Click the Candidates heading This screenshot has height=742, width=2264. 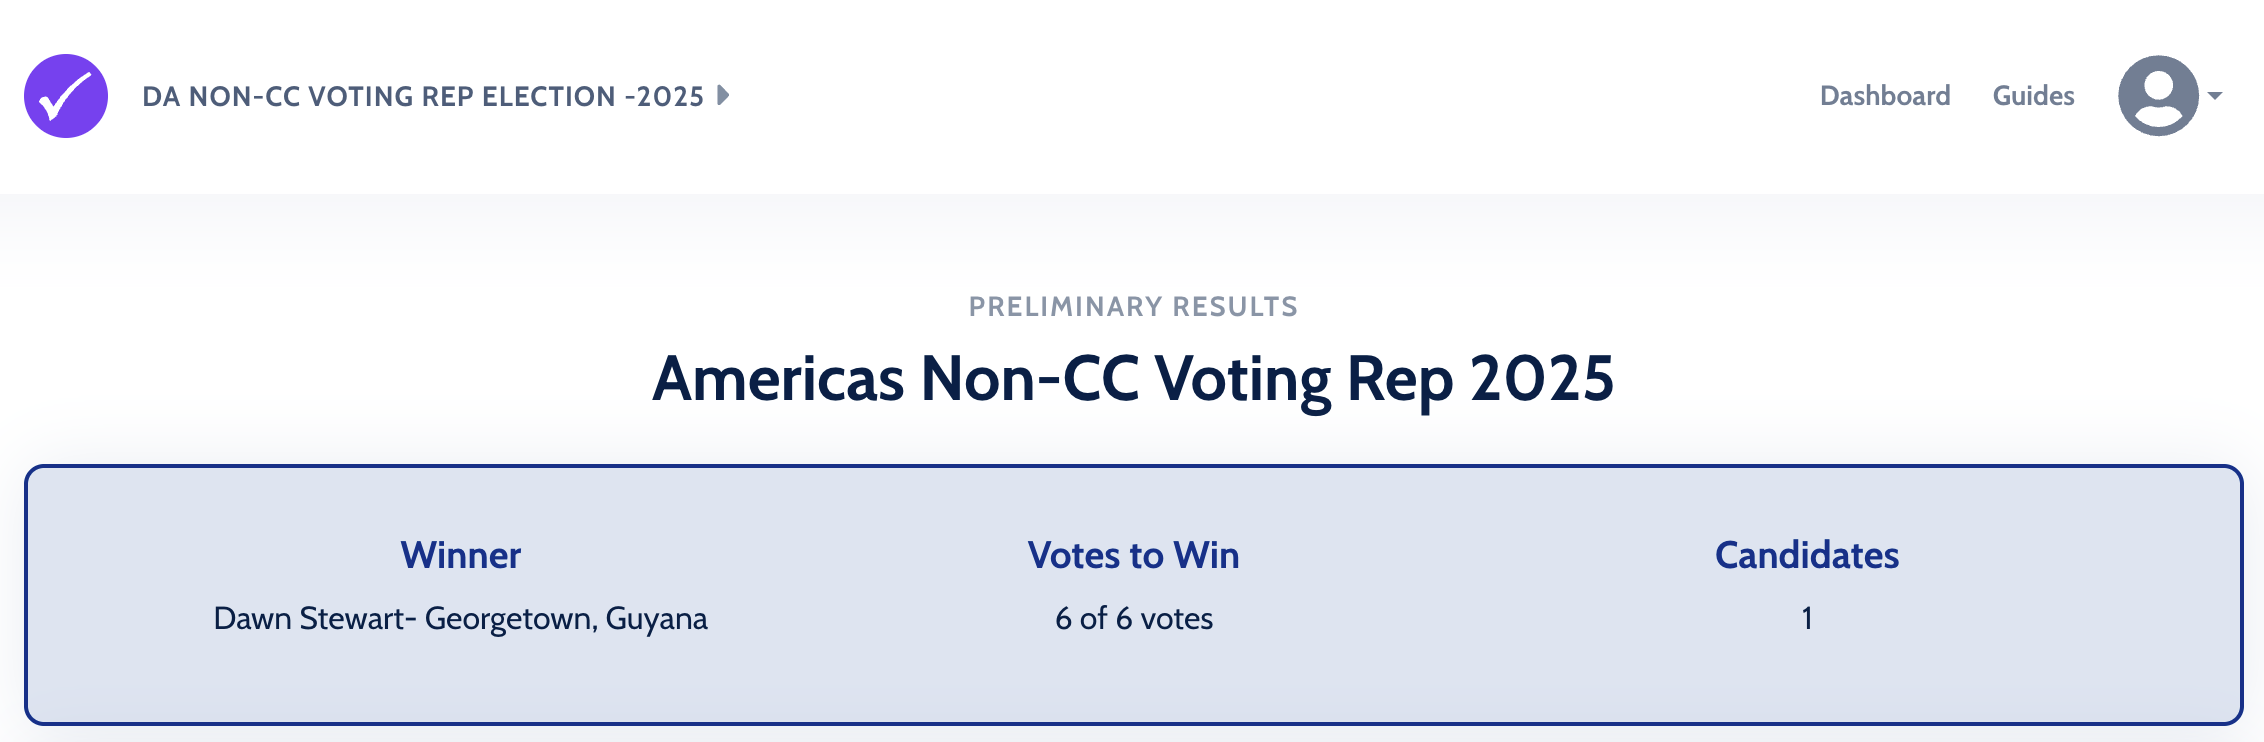(x=1806, y=555)
